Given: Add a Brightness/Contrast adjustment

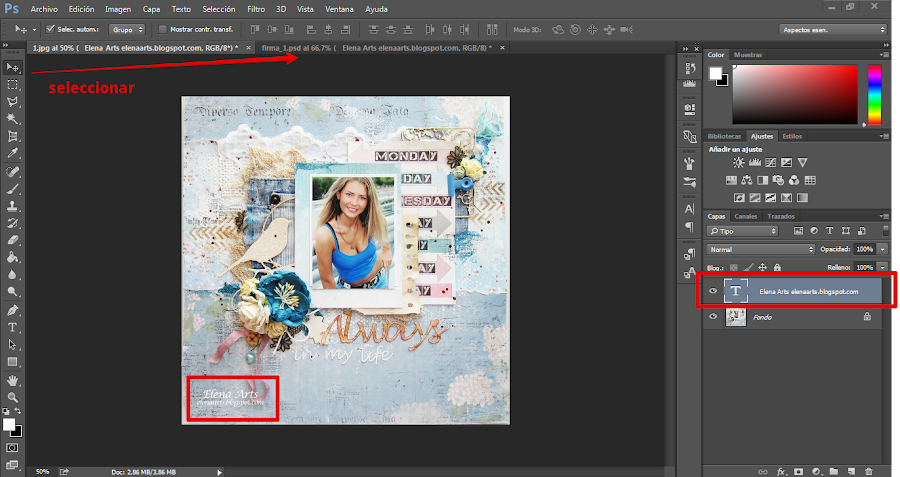Looking at the screenshot, I should (739, 162).
